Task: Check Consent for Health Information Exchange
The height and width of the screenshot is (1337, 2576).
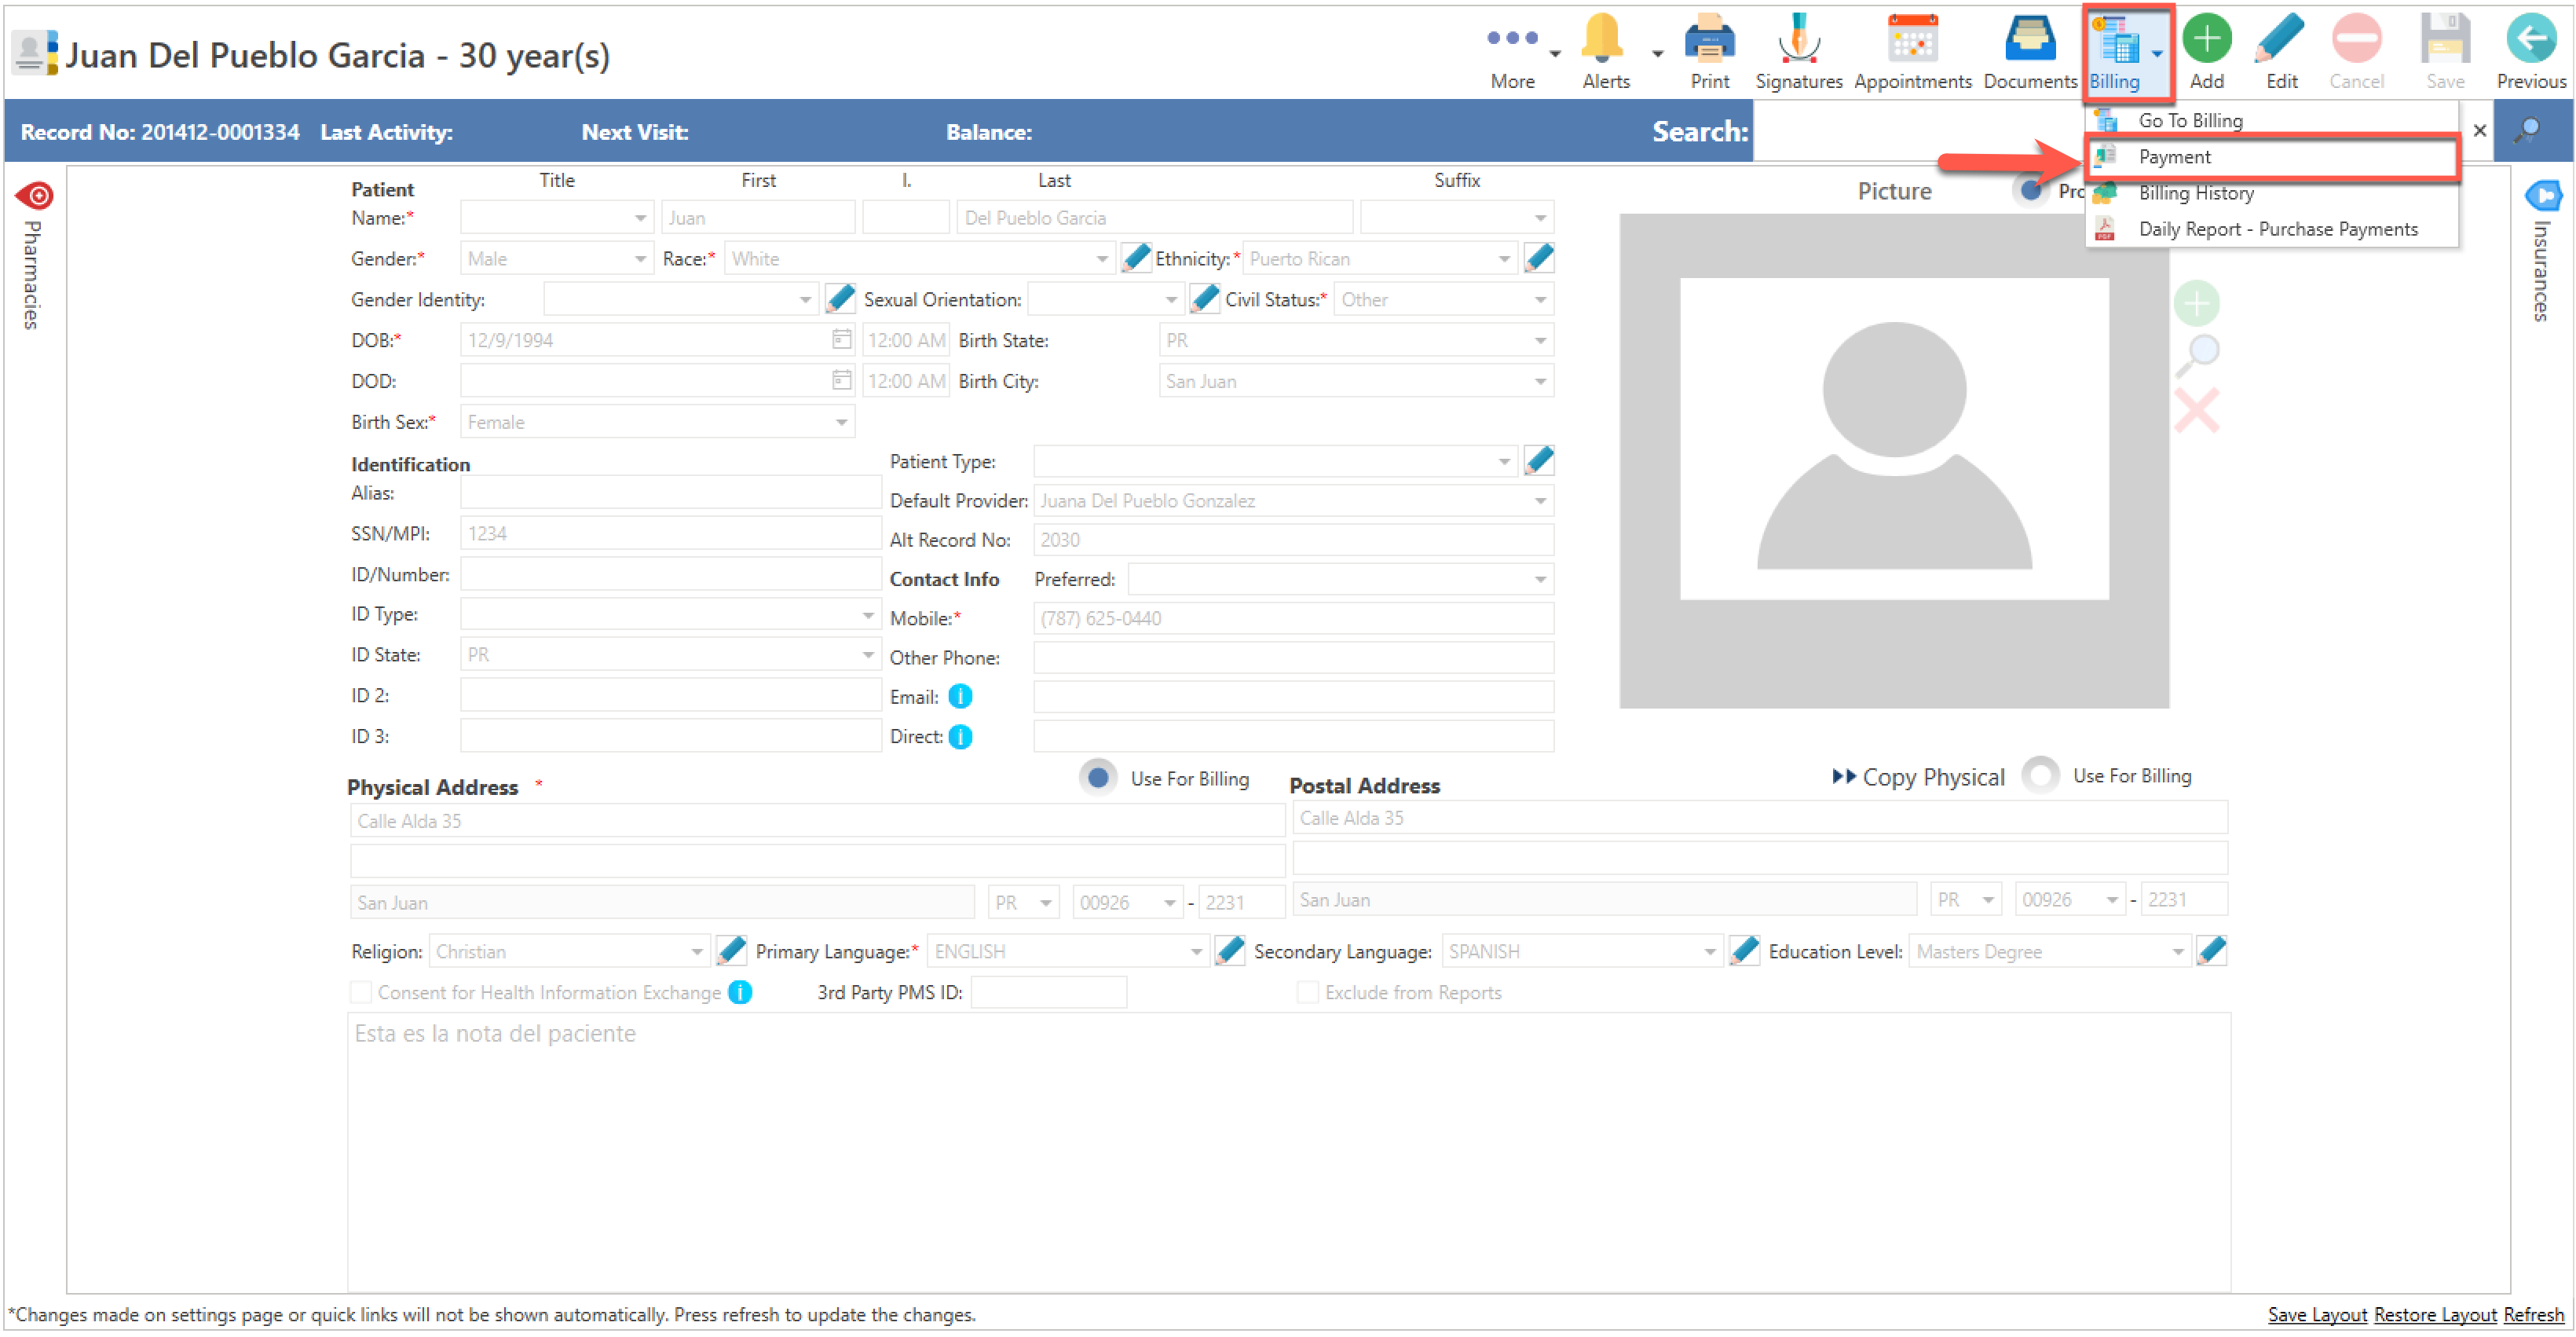Action: [x=361, y=993]
